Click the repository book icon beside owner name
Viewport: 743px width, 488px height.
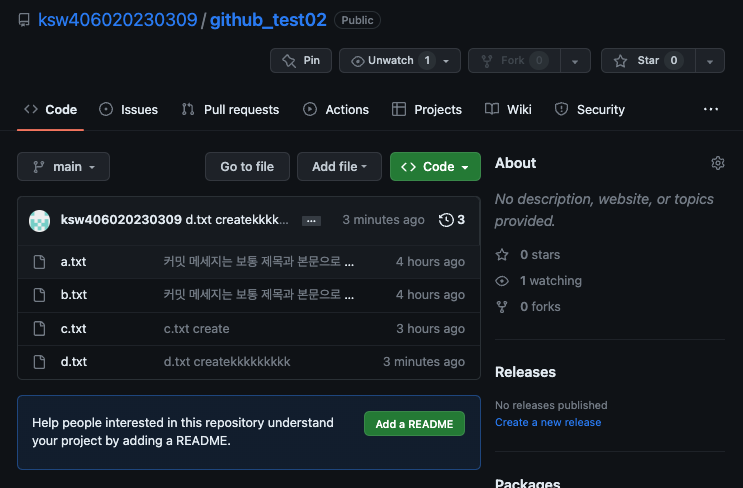point(24,20)
